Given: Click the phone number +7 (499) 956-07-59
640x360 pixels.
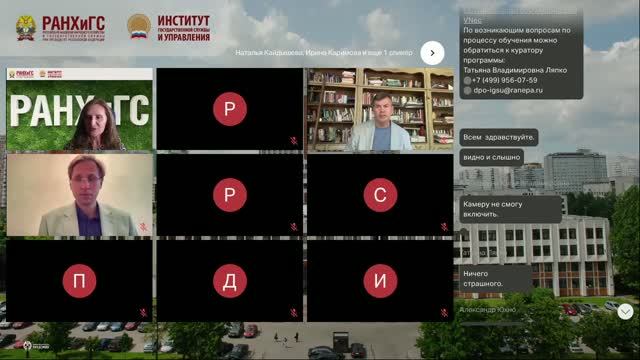Looking at the screenshot, I should tap(504, 80).
